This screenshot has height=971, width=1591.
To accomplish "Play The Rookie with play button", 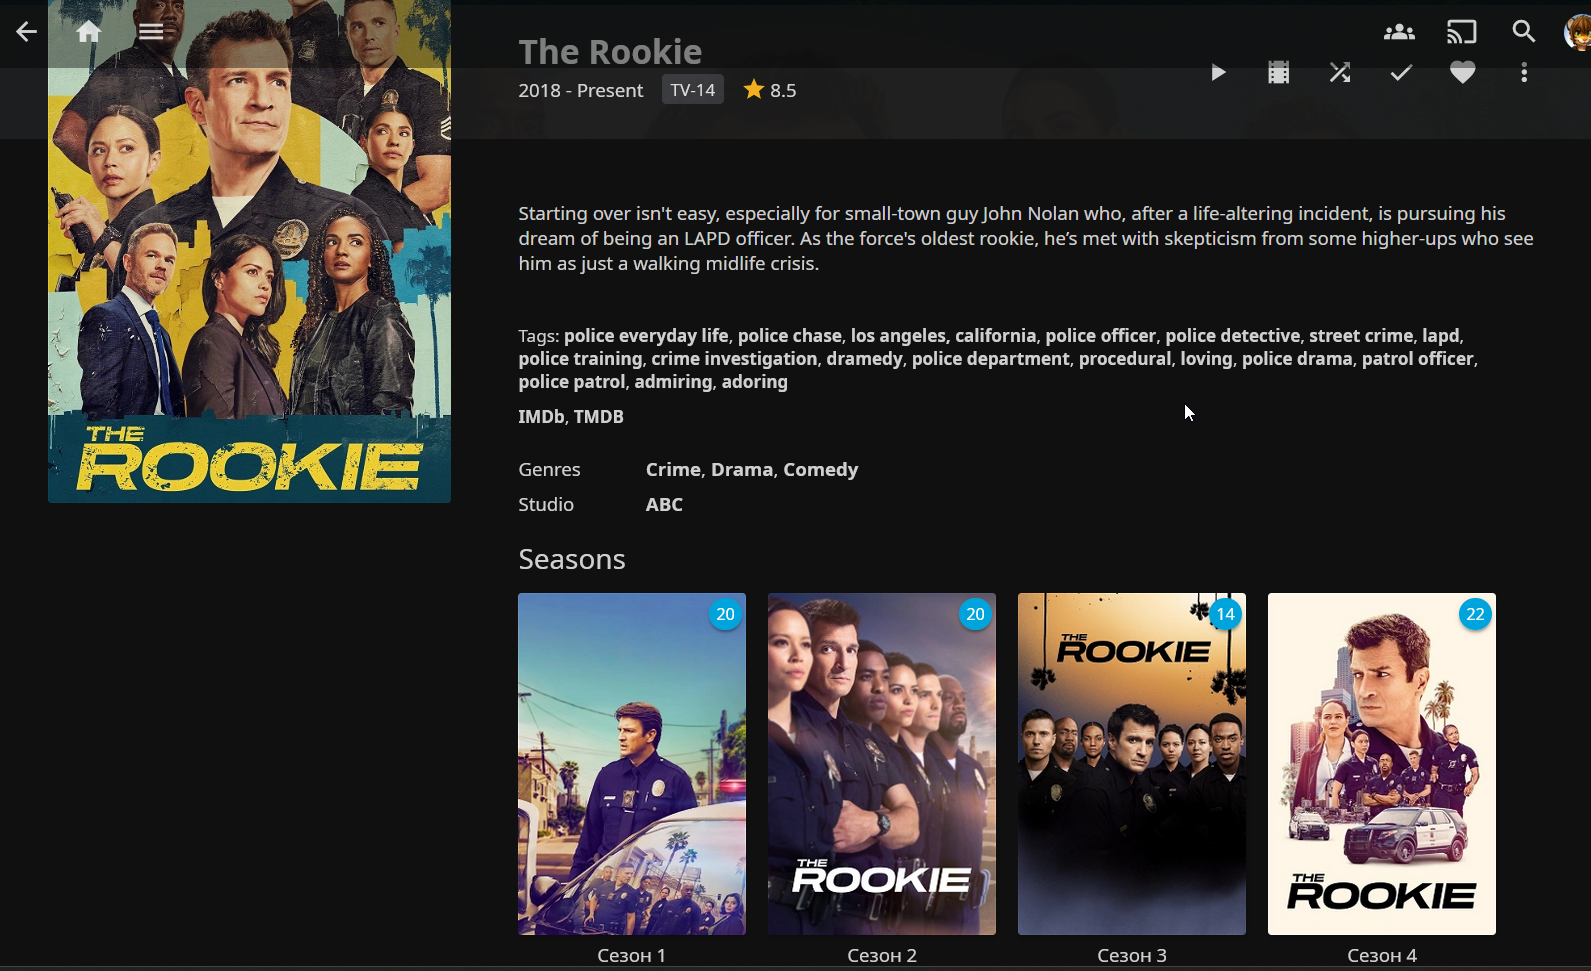I will pos(1218,72).
